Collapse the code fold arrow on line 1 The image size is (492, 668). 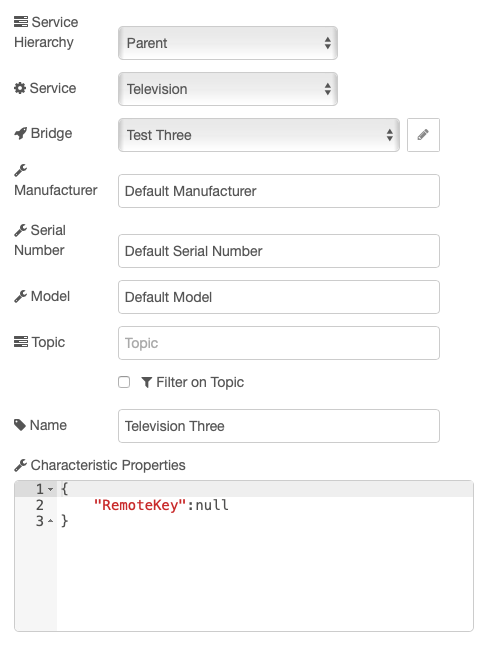[51, 489]
